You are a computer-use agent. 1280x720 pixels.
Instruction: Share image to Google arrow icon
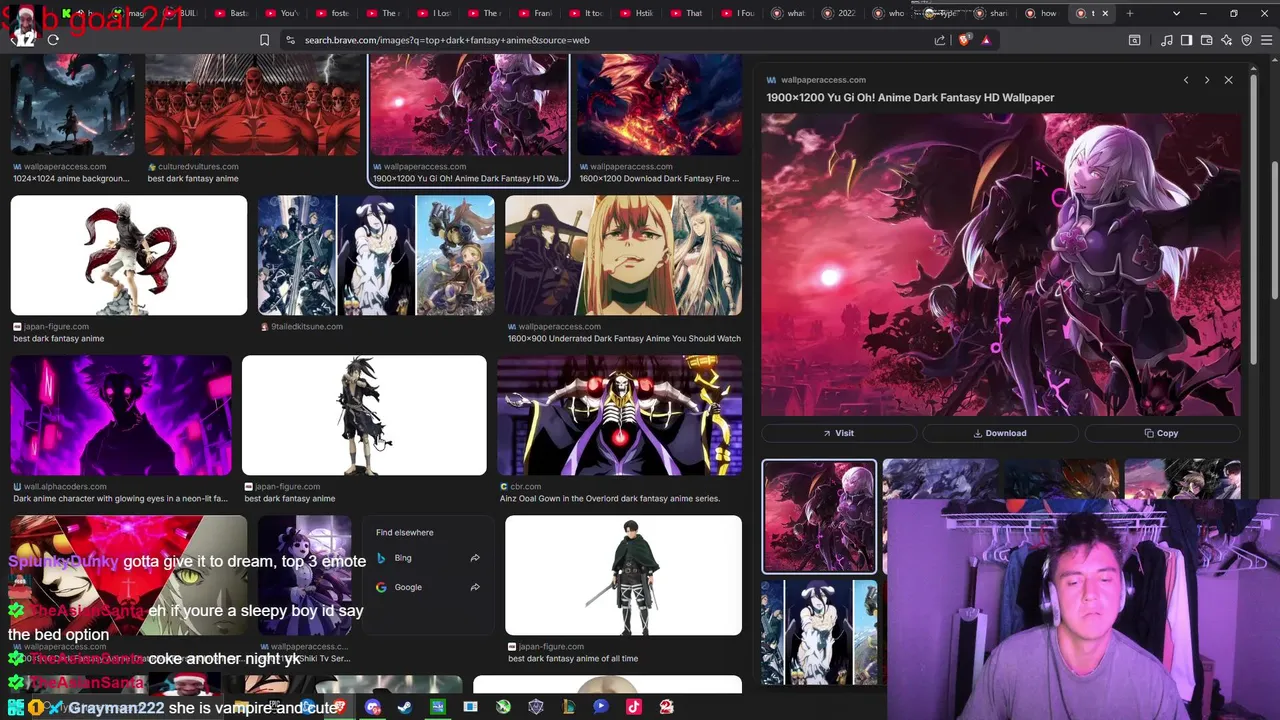click(475, 587)
